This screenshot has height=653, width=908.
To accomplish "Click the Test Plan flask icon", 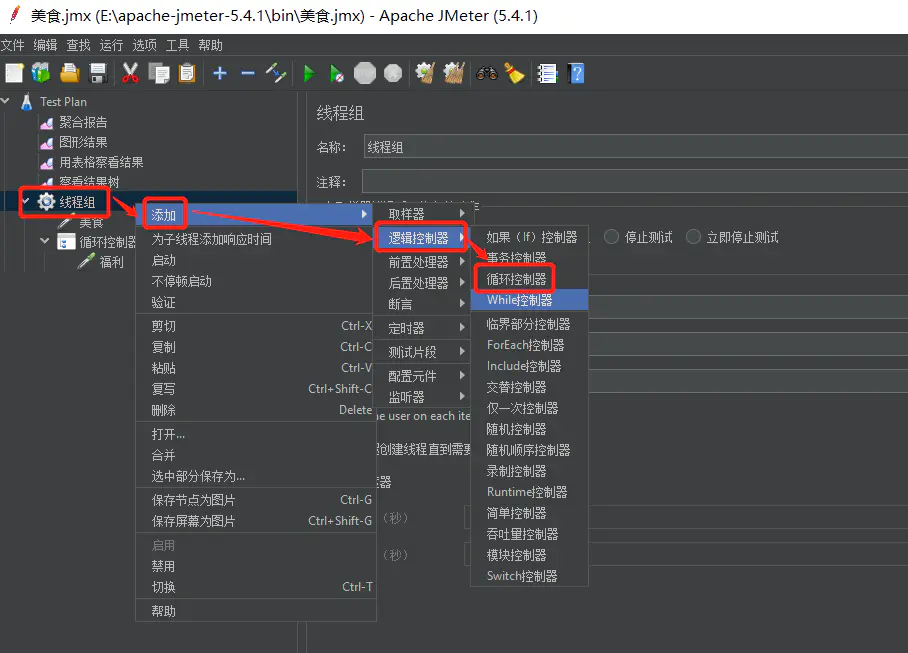I will click(x=27, y=102).
